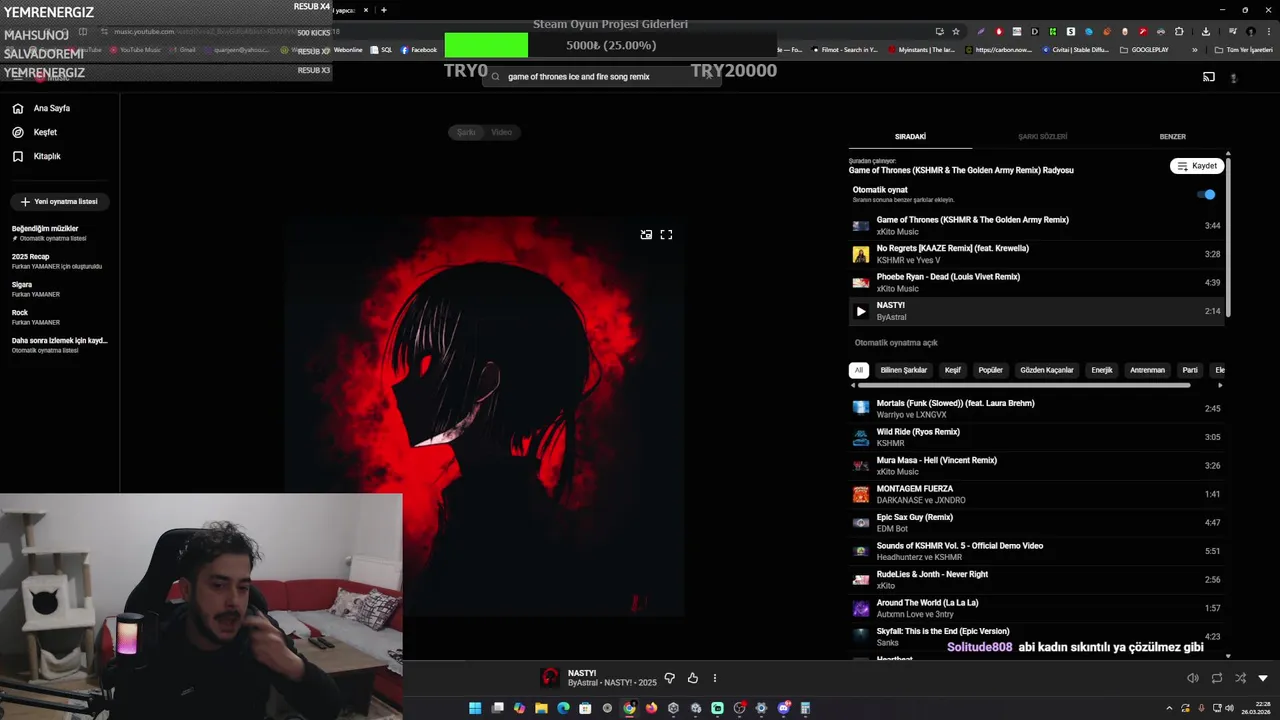Open File Explorer from the taskbar
Screen dimensions: 1280x720
point(541,708)
